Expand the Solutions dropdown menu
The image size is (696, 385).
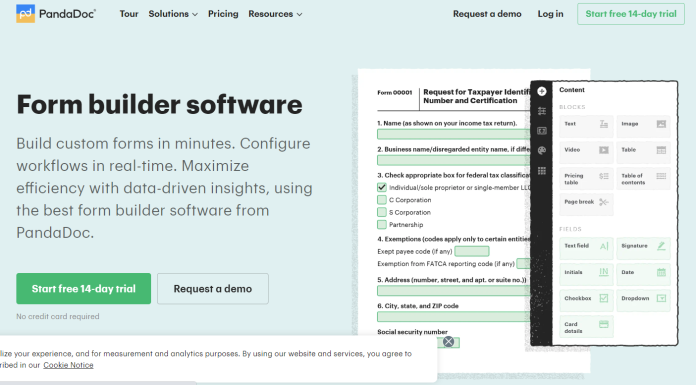(x=173, y=14)
